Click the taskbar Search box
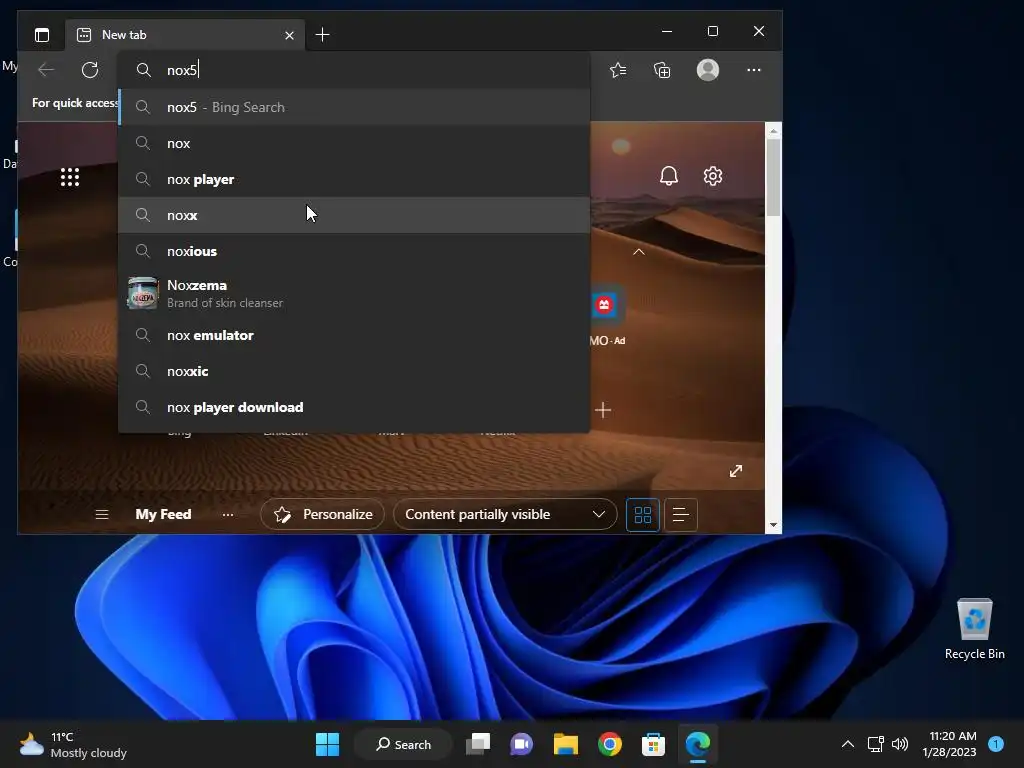 coord(403,744)
